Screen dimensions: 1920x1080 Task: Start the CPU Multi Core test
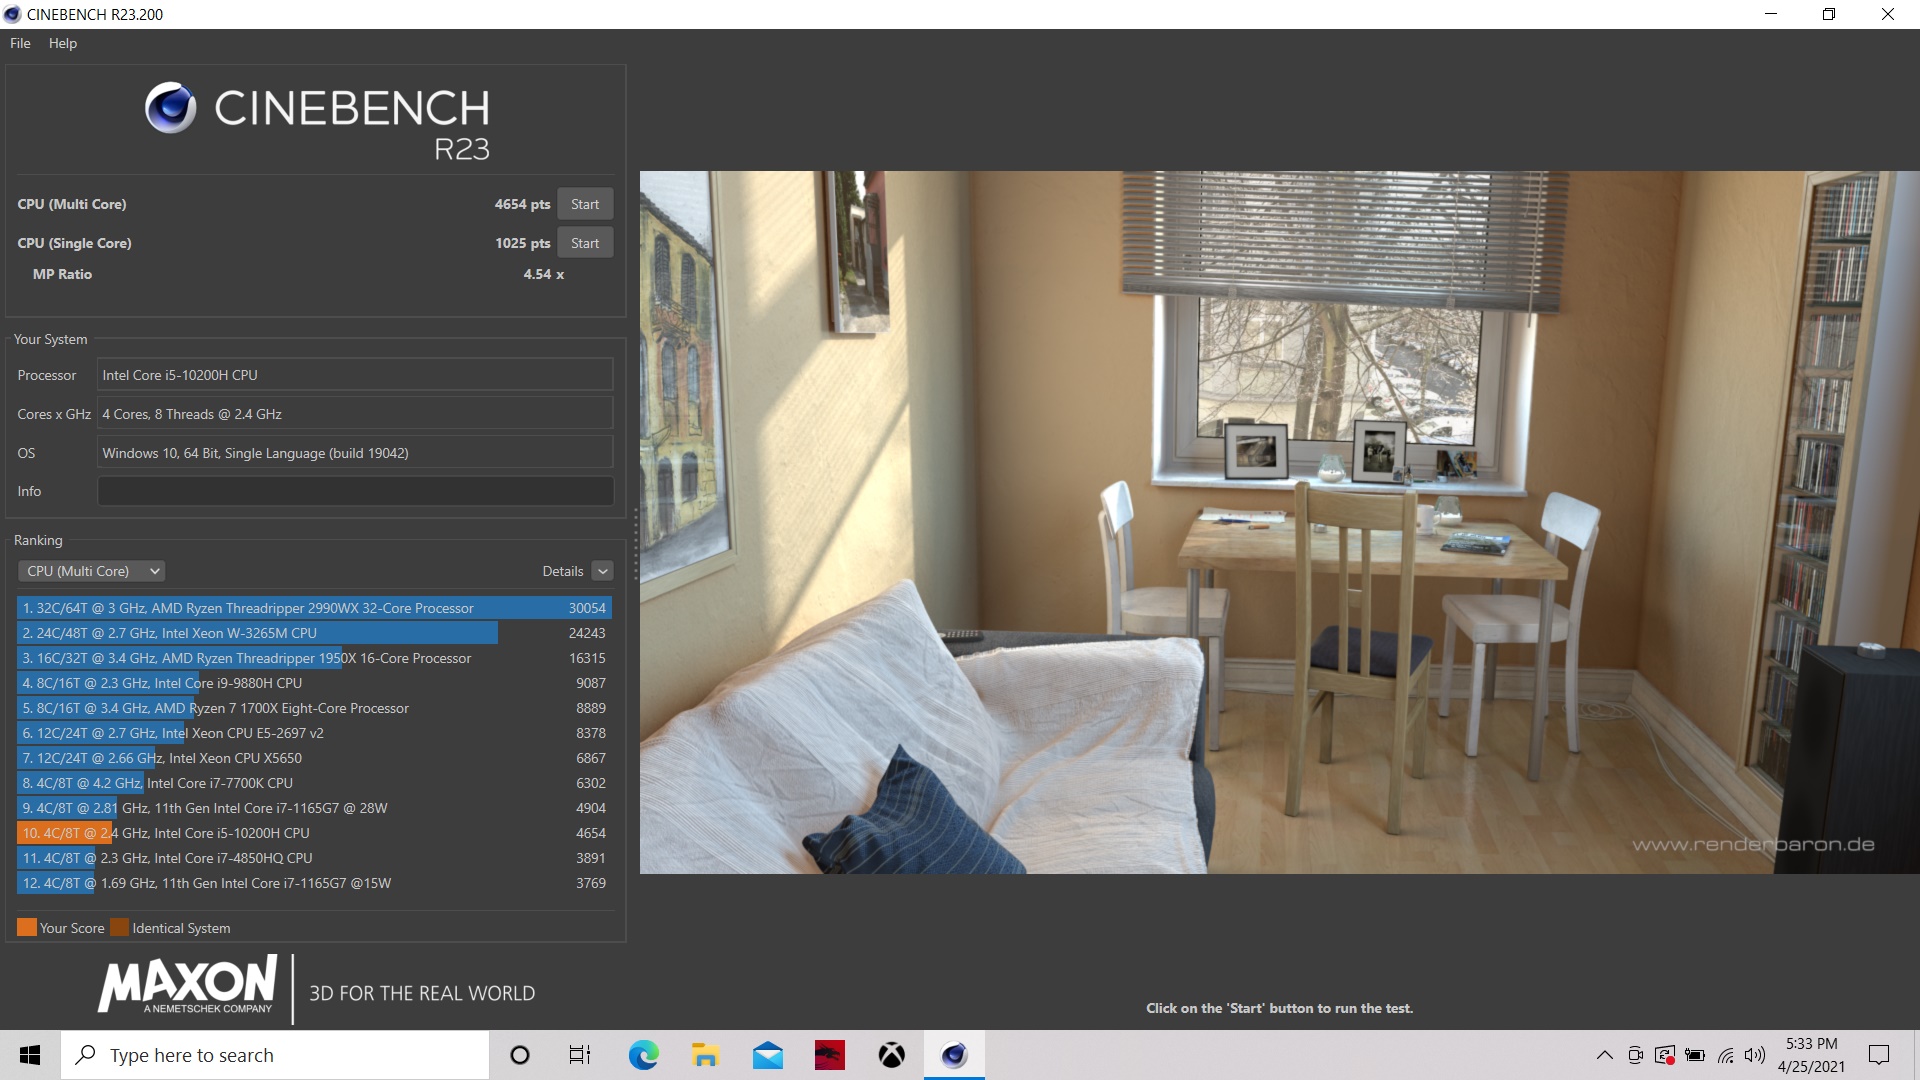pyautogui.click(x=585, y=204)
